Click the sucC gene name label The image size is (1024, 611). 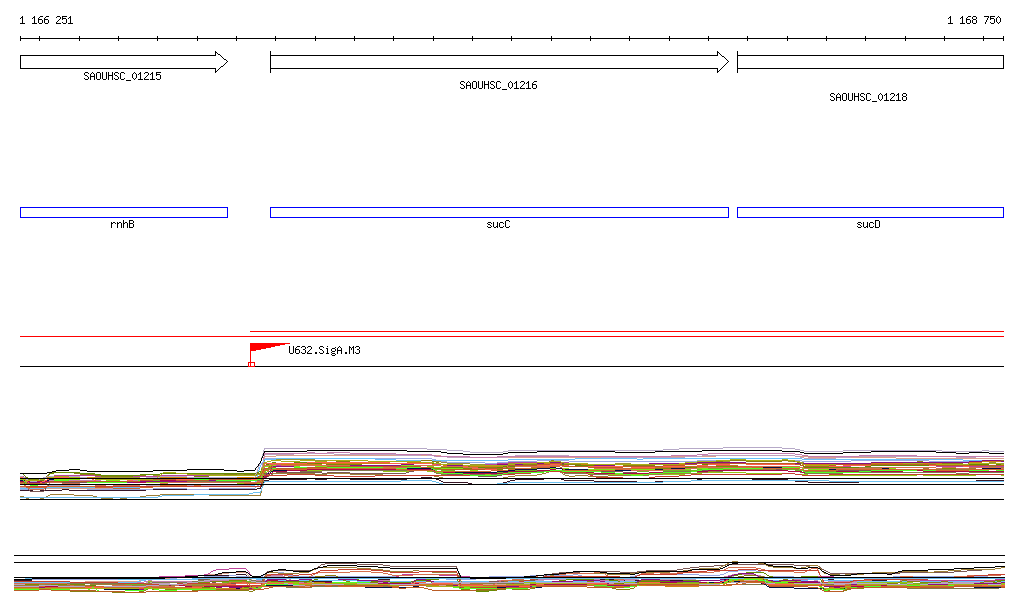(x=498, y=225)
